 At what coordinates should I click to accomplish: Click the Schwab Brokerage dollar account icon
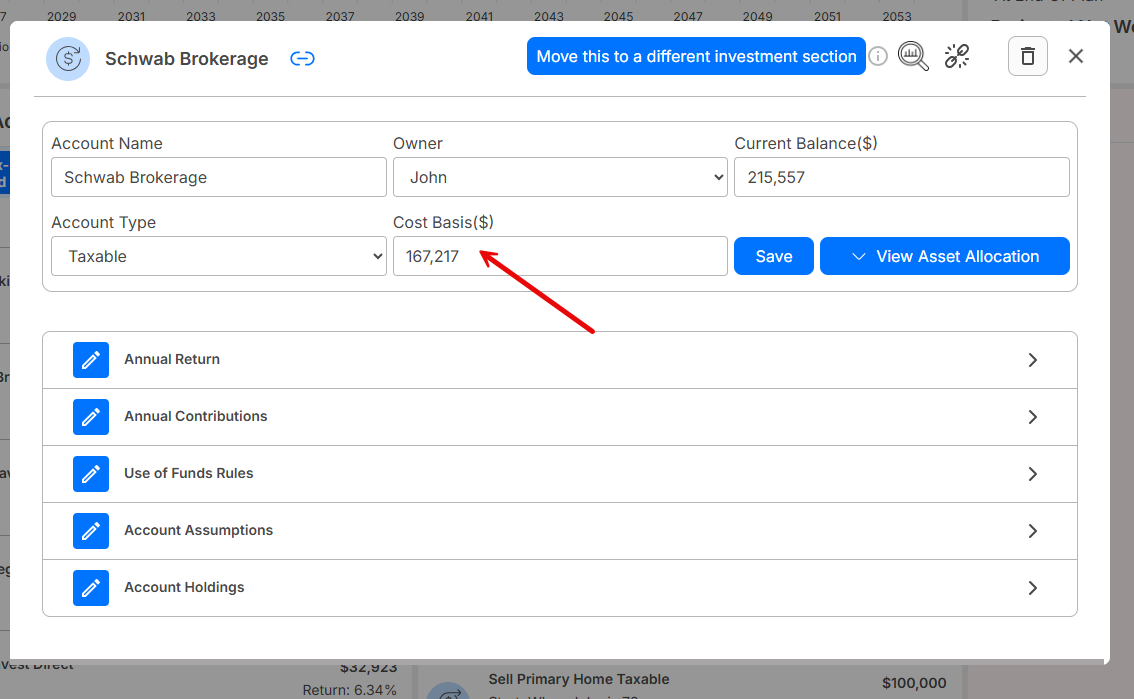68,59
